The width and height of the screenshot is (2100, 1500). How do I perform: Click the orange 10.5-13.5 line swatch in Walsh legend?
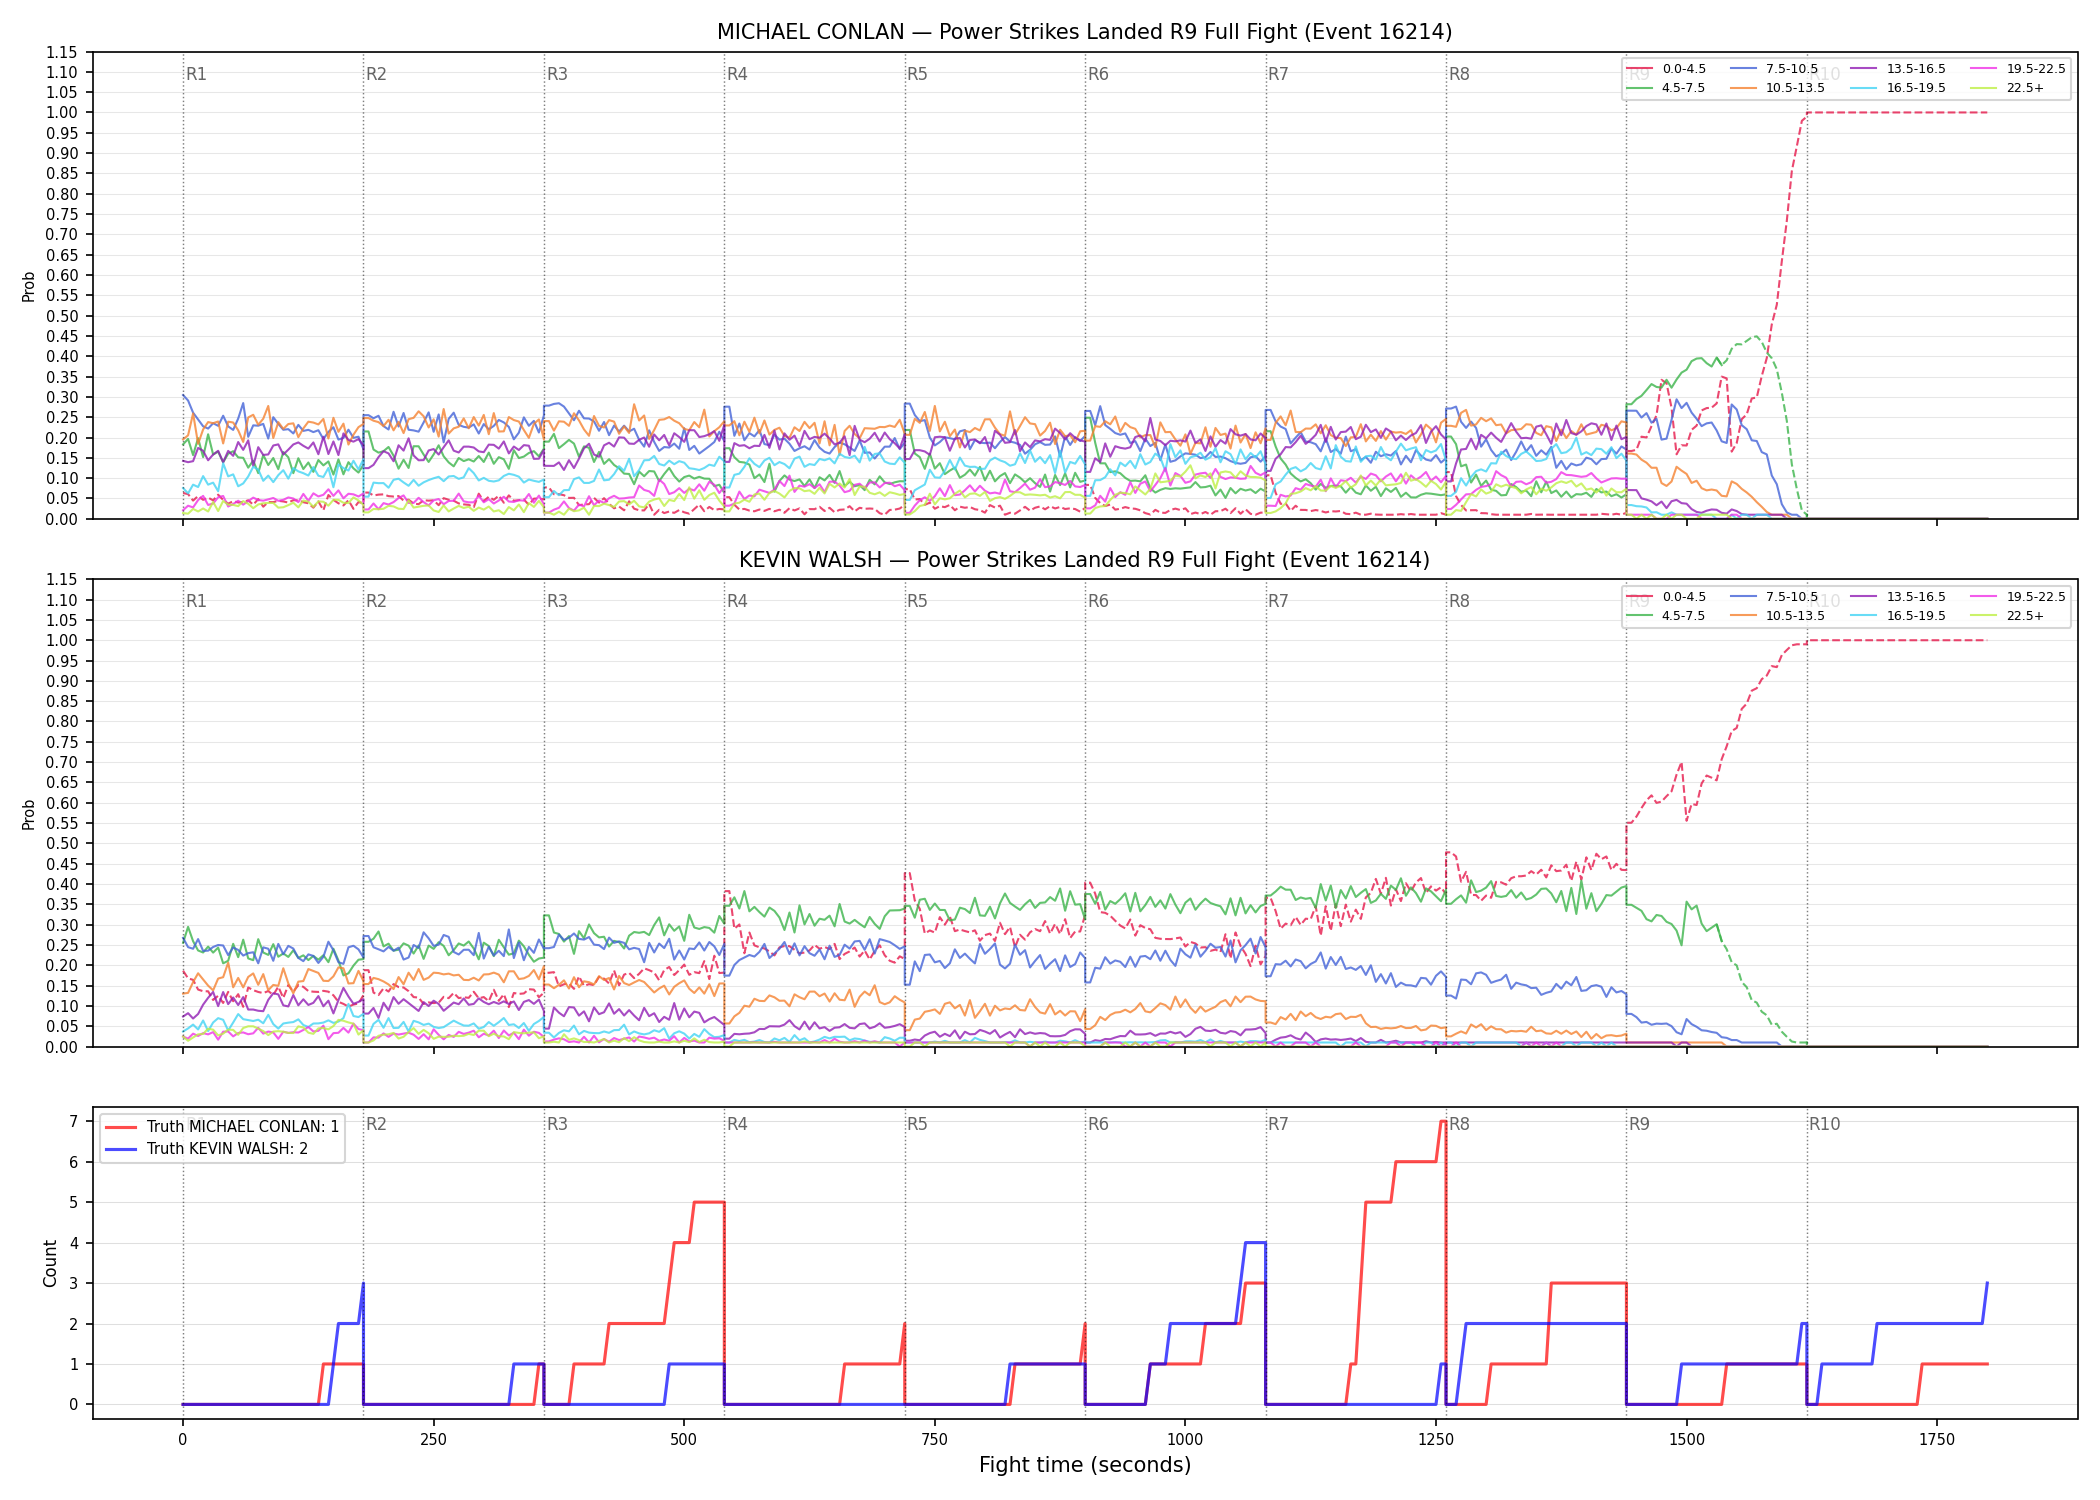pos(1743,616)
